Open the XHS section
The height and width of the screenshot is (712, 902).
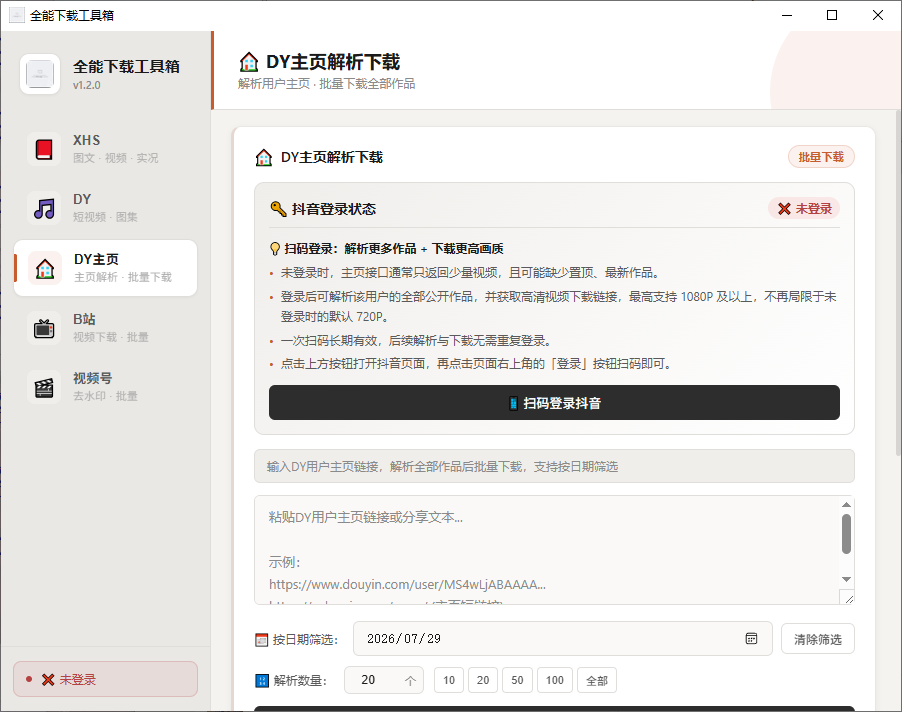tap(106, 149)
